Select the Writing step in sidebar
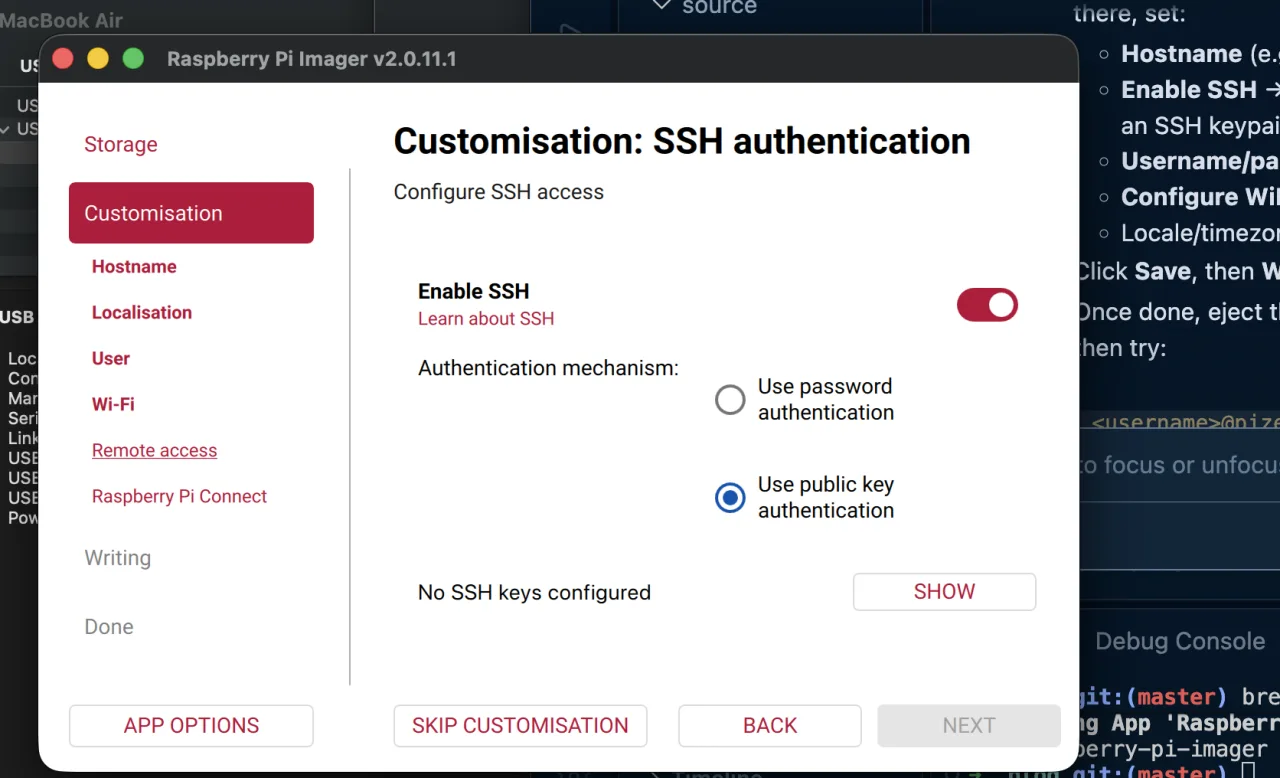This screenshot has height=778, width=1280. (118, 558)
